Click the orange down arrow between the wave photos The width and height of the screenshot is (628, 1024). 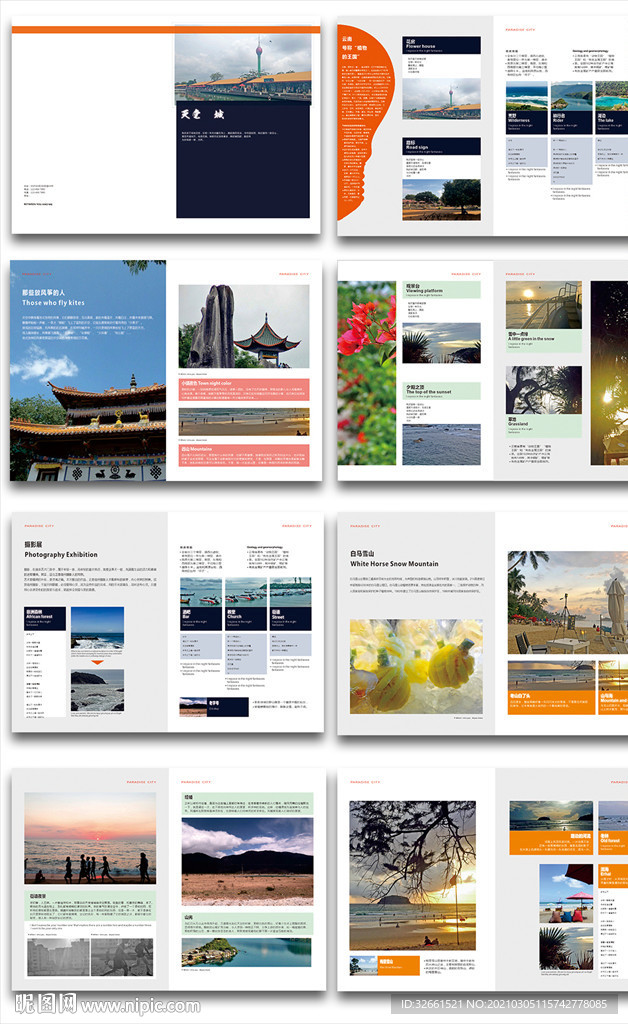coord(97,662)
